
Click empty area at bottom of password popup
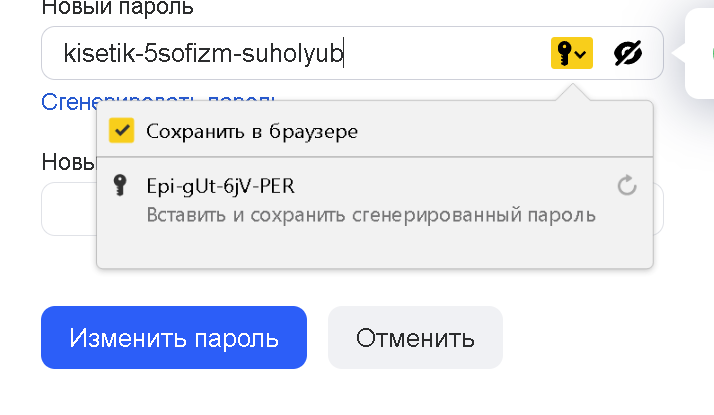(375, 249)
